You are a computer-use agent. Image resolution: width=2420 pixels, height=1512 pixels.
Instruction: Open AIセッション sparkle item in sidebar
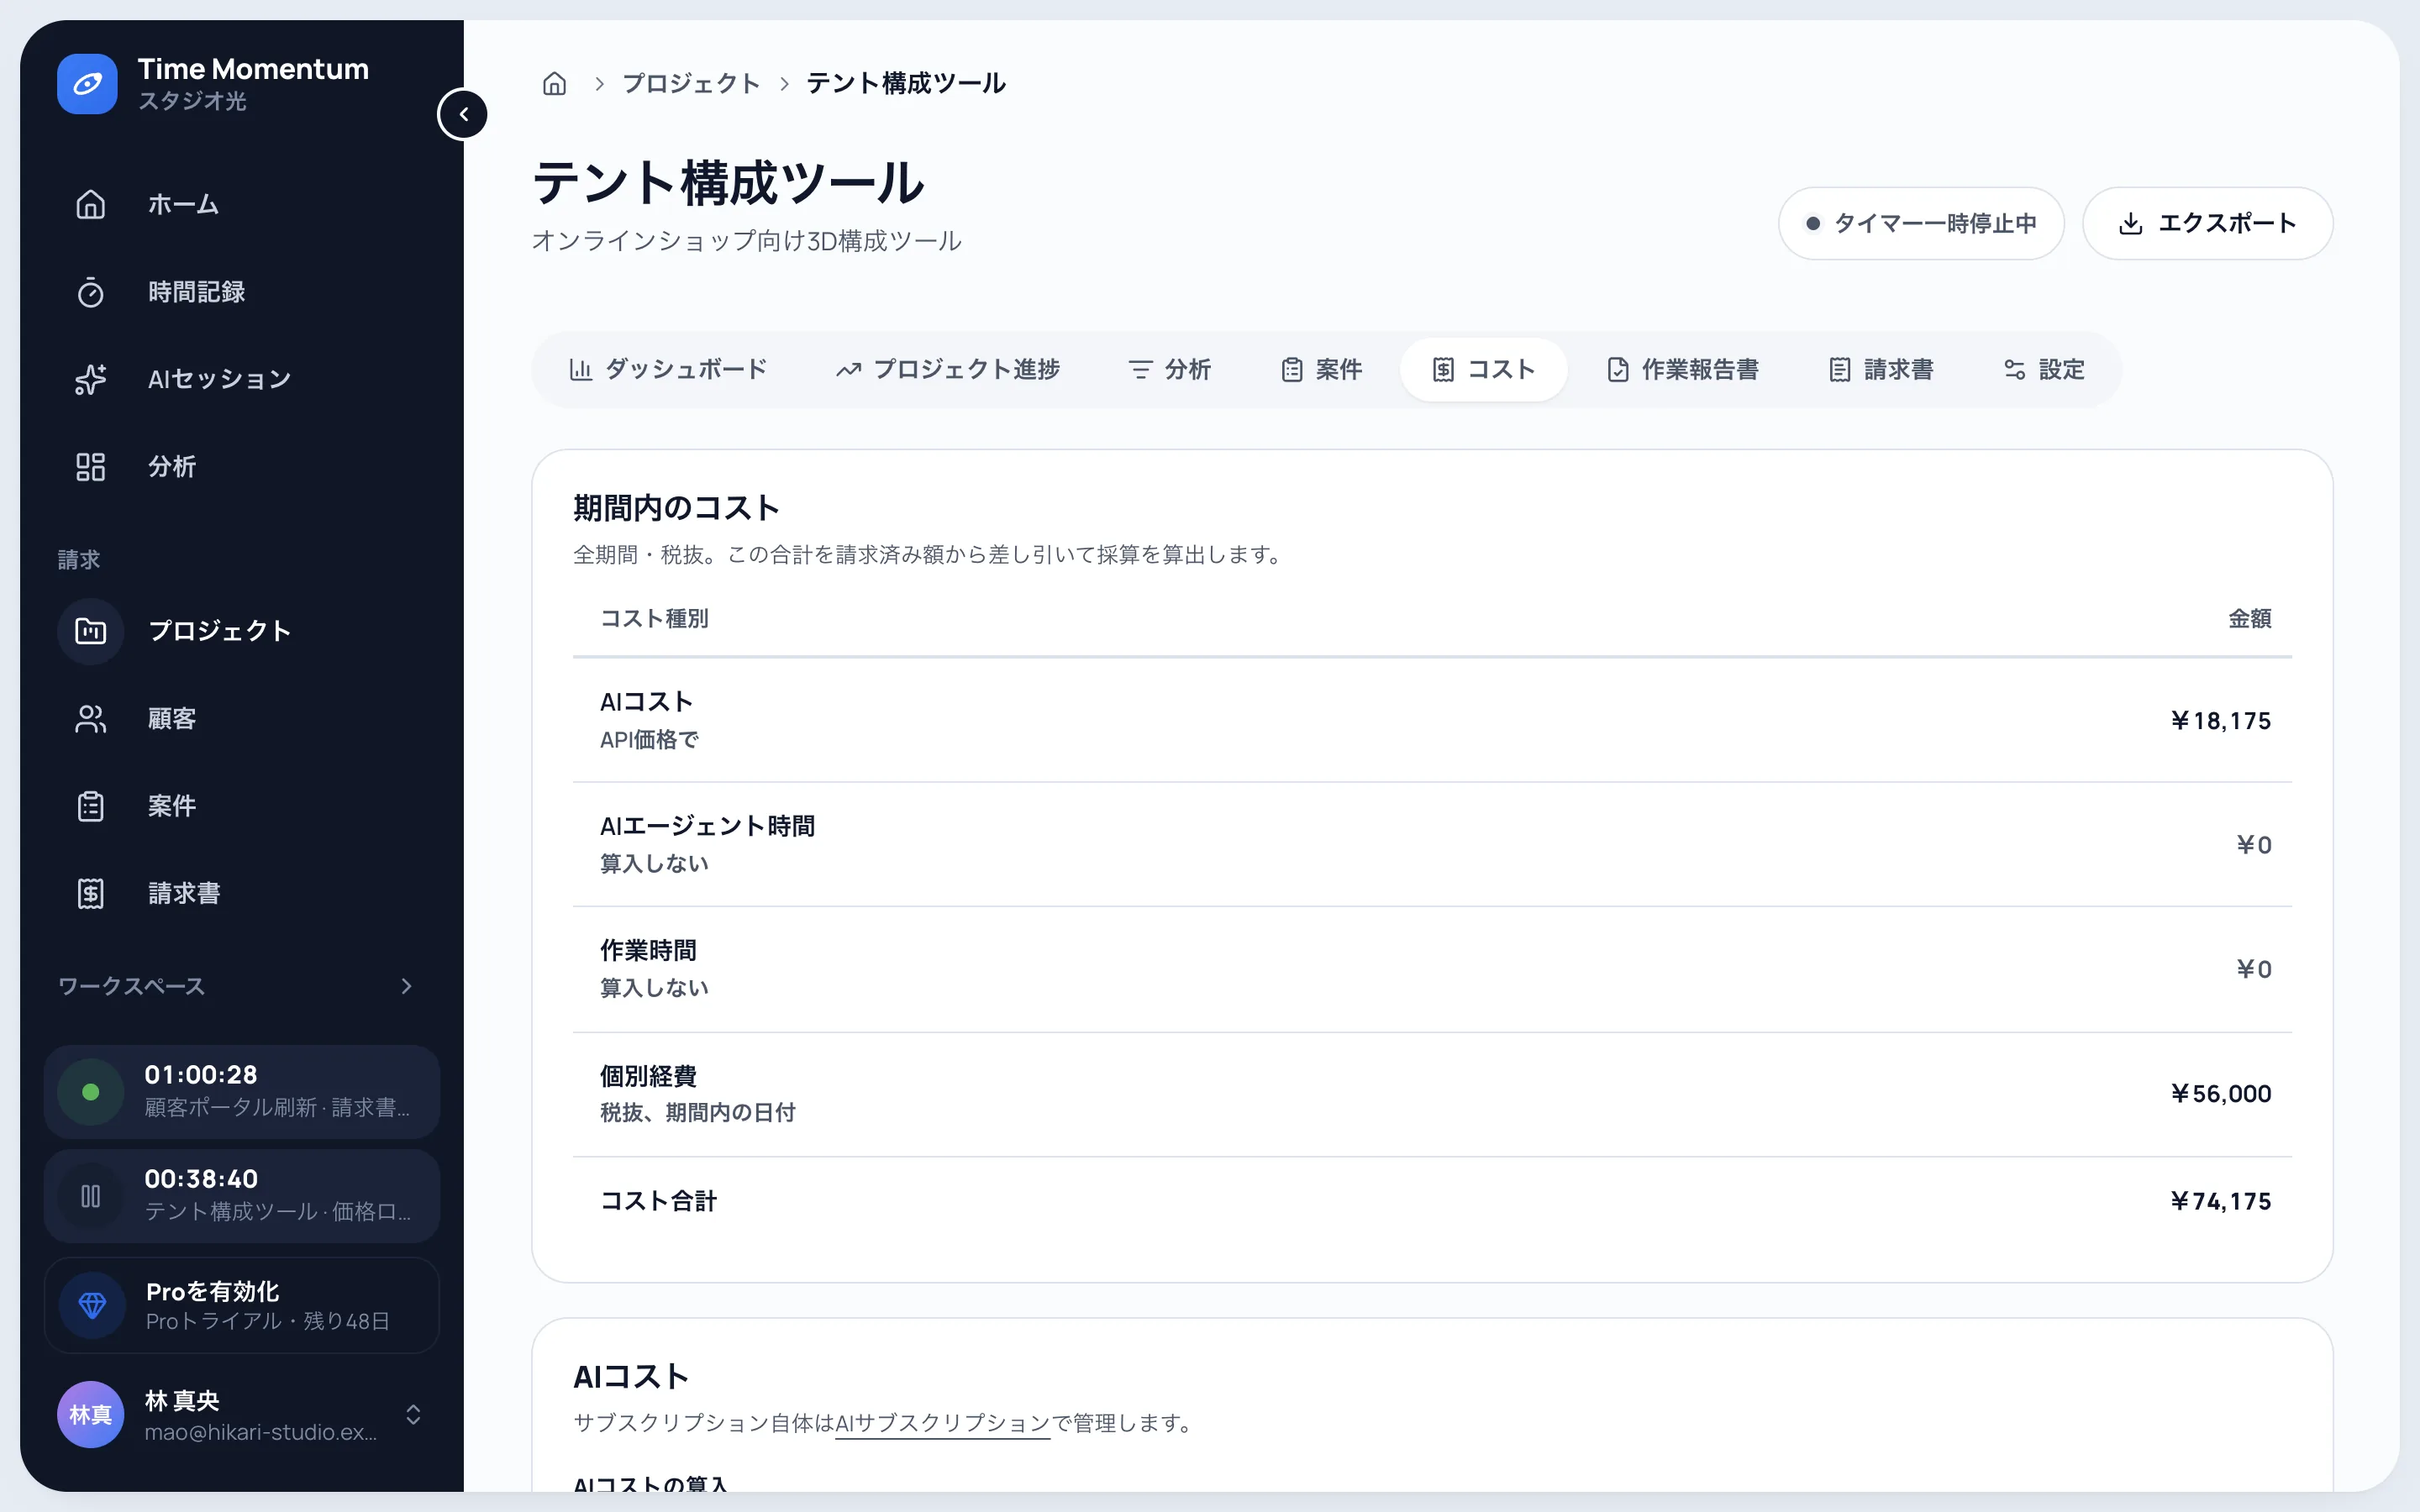click(242, 379)
